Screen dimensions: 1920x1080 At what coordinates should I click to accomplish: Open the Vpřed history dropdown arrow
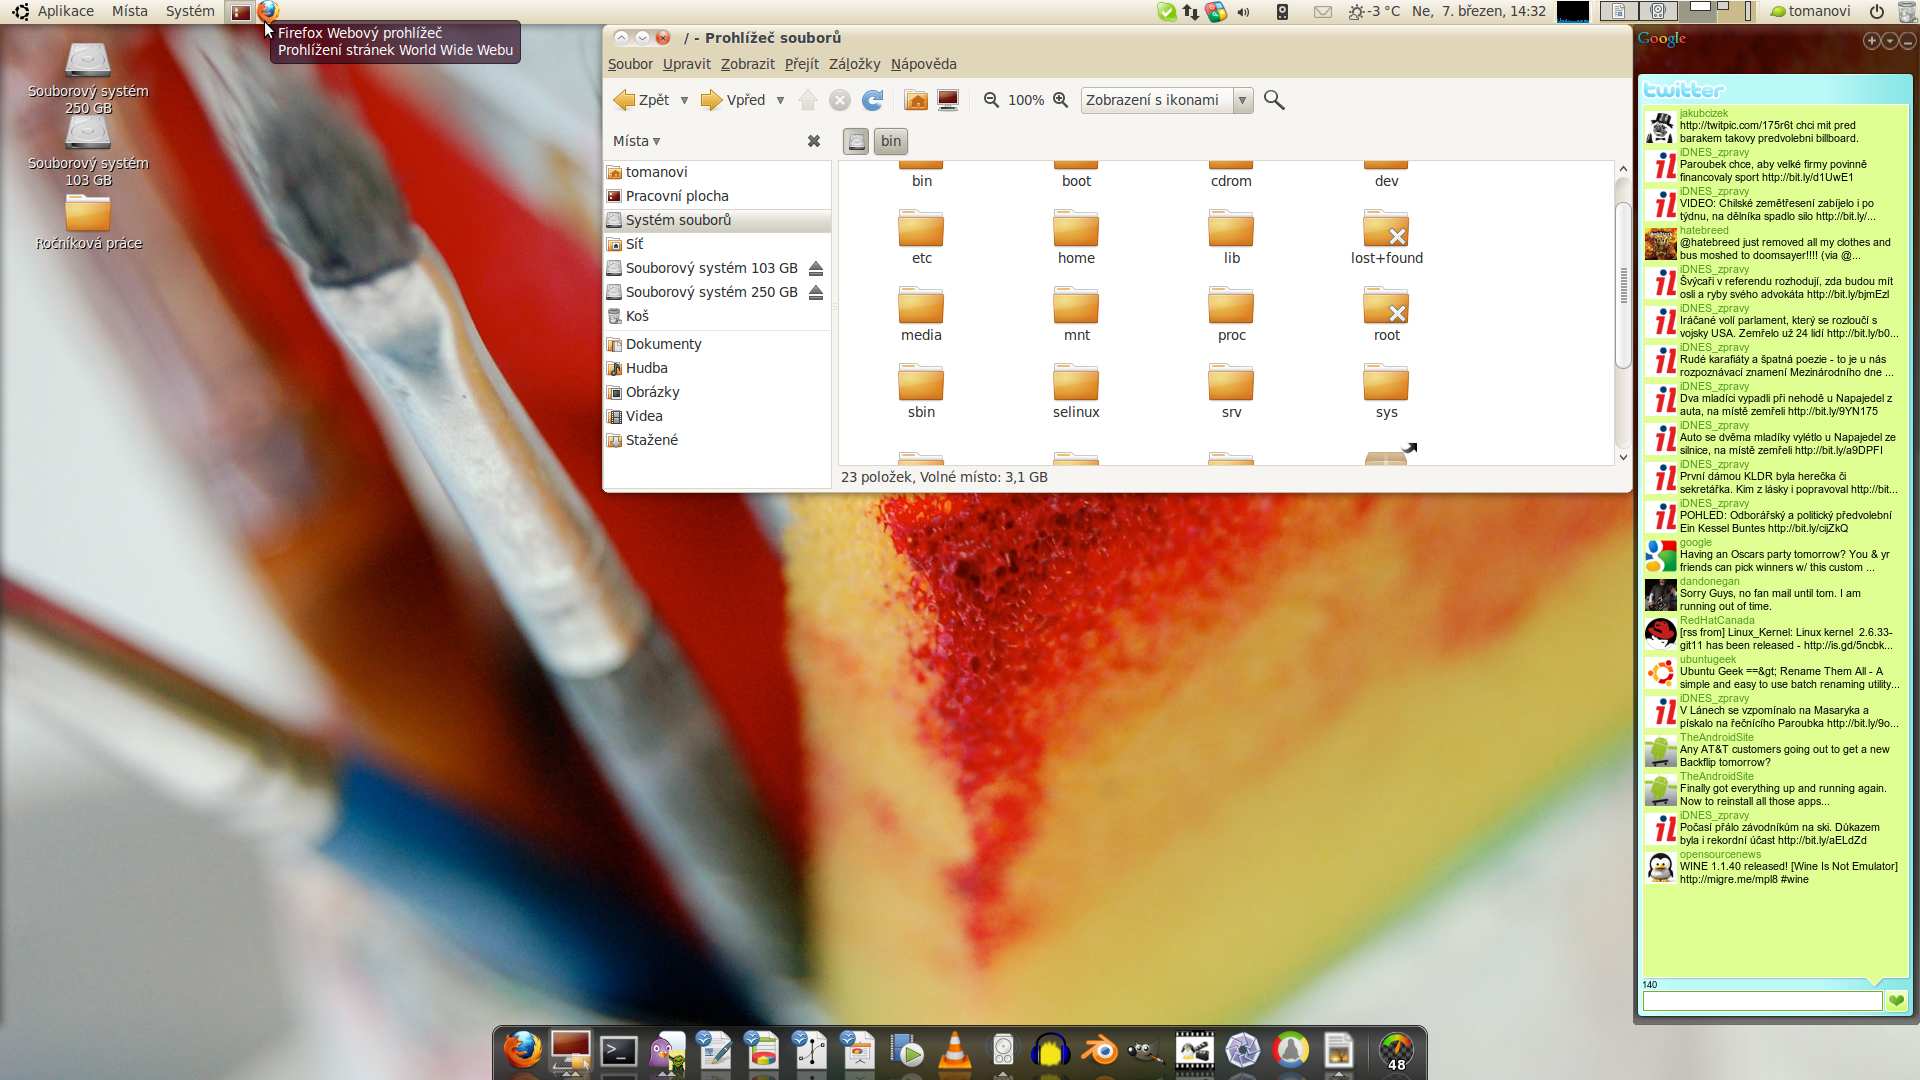pos(780,100)
